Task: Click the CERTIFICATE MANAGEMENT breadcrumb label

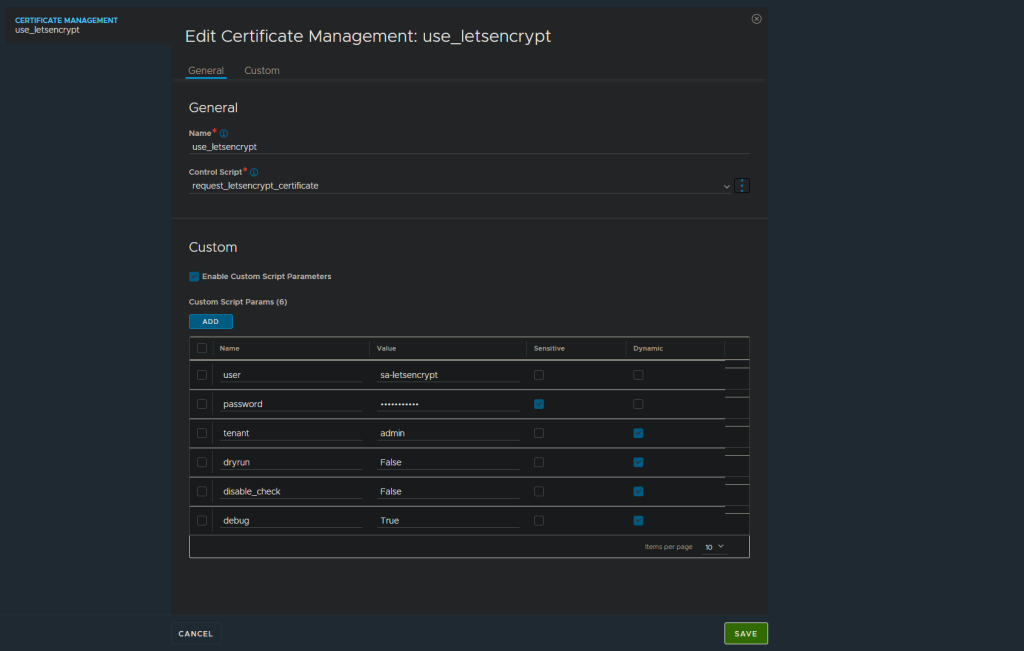Action: pyautogui.click(x=67, y=20)
